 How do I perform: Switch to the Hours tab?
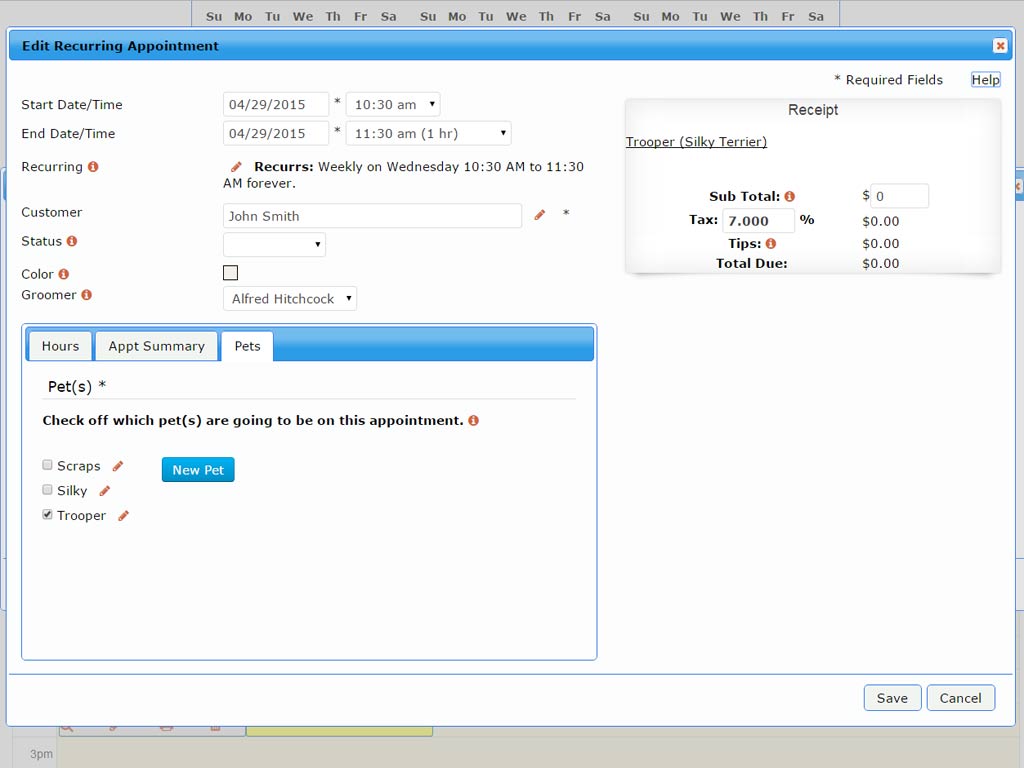tap(59, 346)
